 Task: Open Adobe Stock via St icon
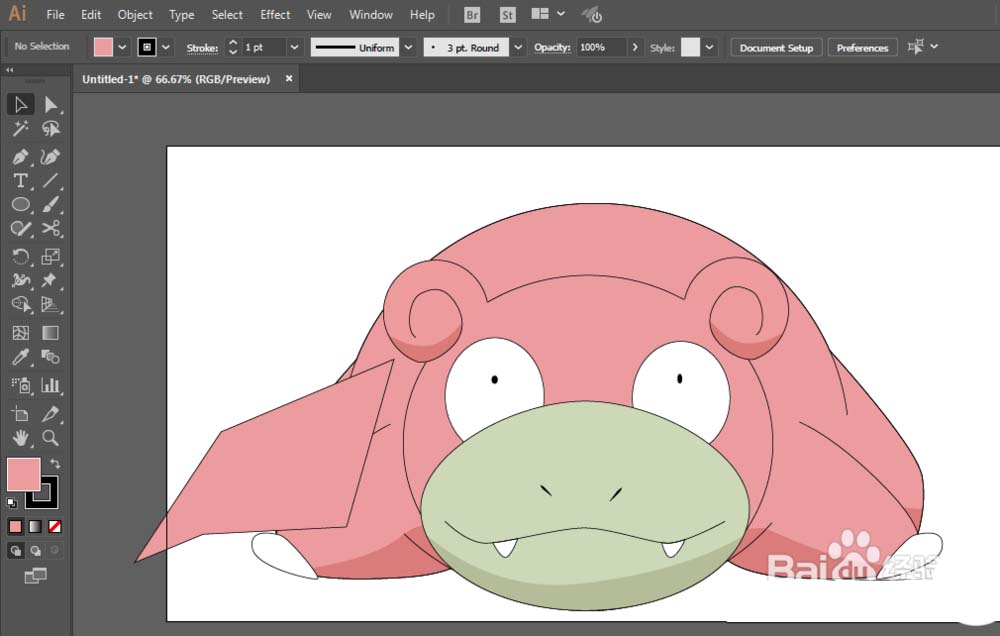(507, 15)
